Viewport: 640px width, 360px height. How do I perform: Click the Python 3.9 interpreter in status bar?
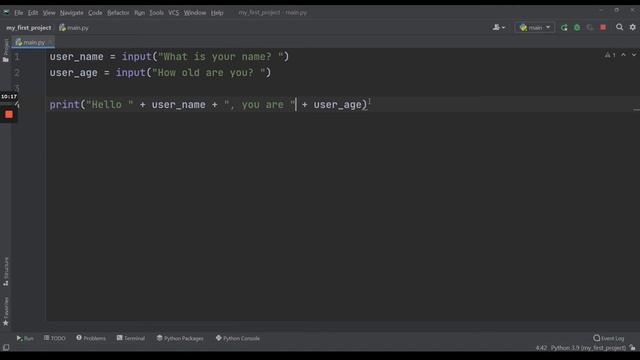pos(588,348)
